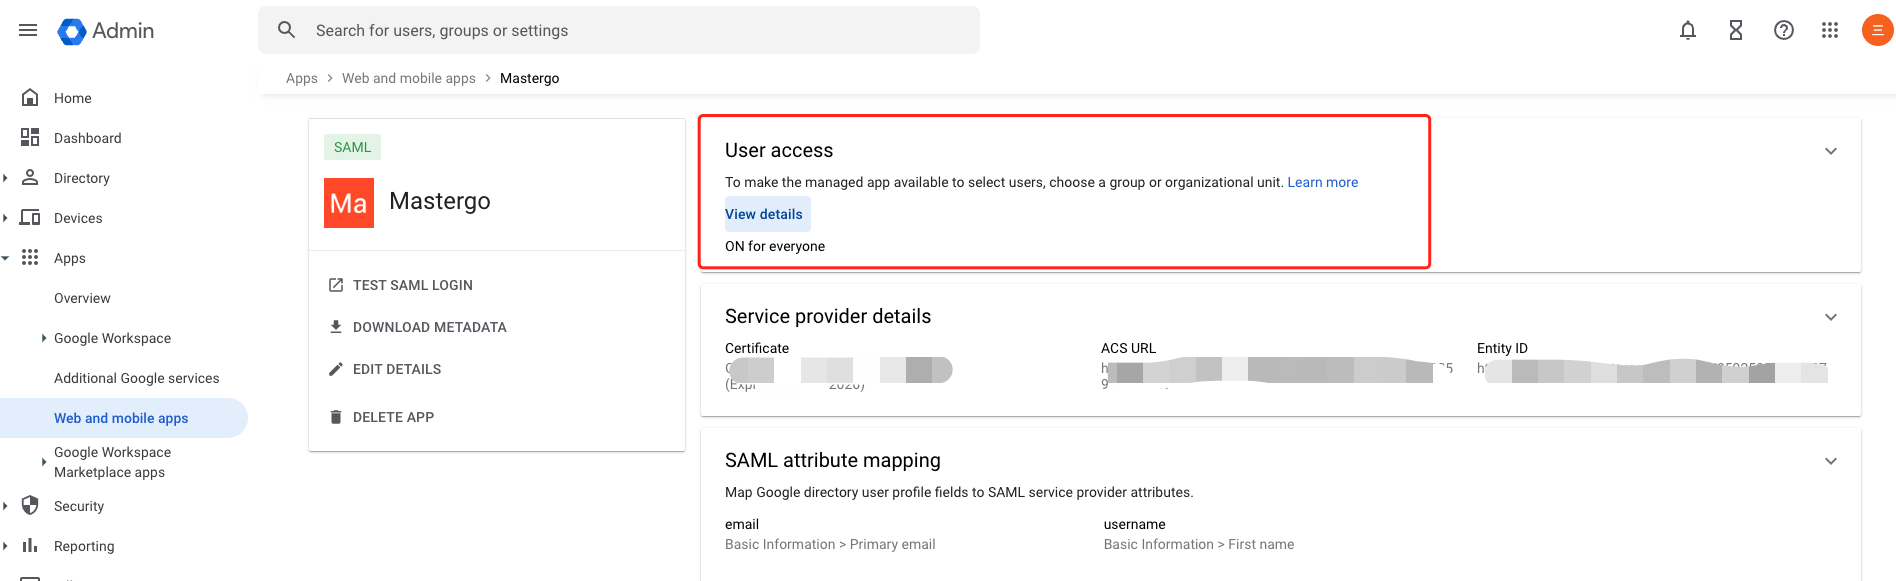Viewport: 1896px width, 581px height.
Task: Click the Home house icon
Action: [30, 97]
